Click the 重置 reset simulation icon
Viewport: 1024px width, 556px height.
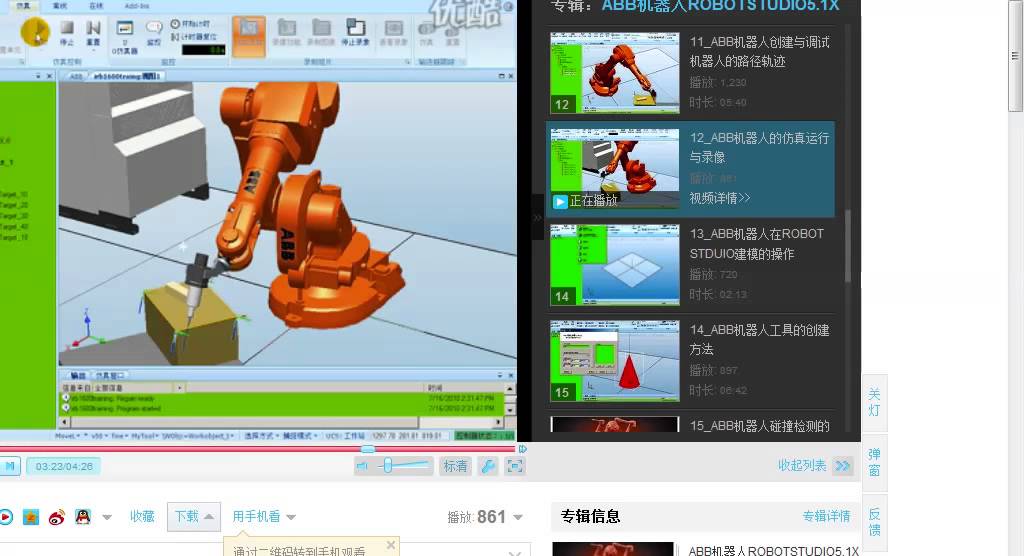click(x=93, y=32)
